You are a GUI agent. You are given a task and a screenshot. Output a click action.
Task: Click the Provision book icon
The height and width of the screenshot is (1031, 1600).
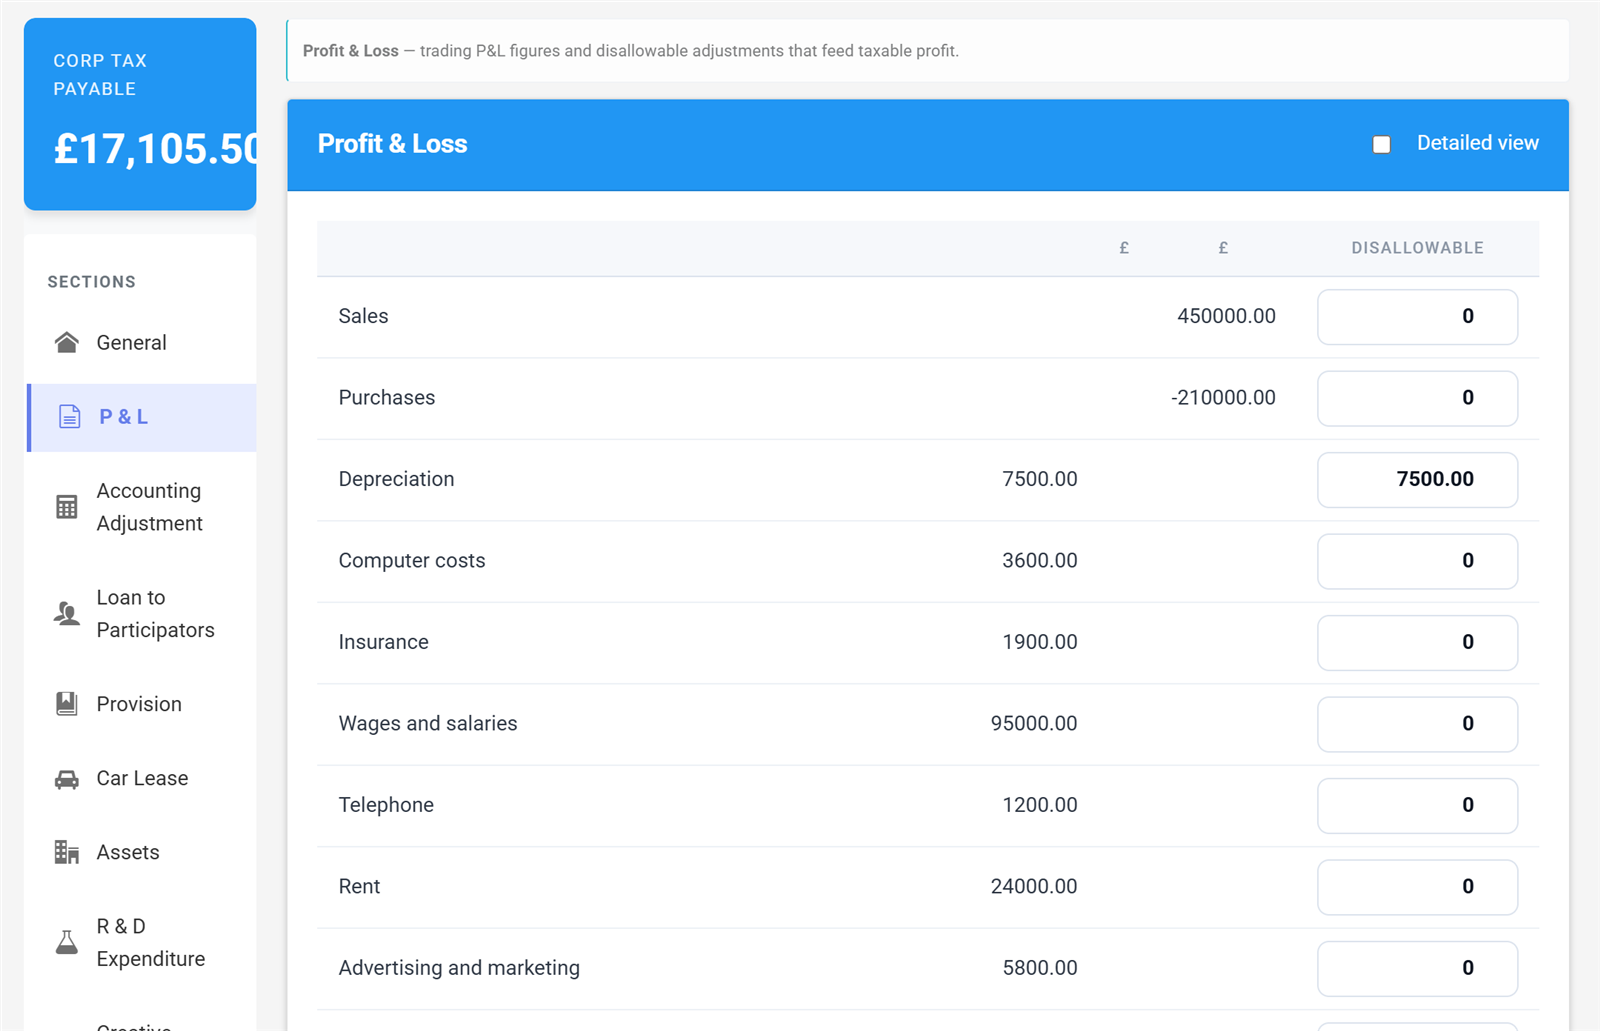point(67,704)
